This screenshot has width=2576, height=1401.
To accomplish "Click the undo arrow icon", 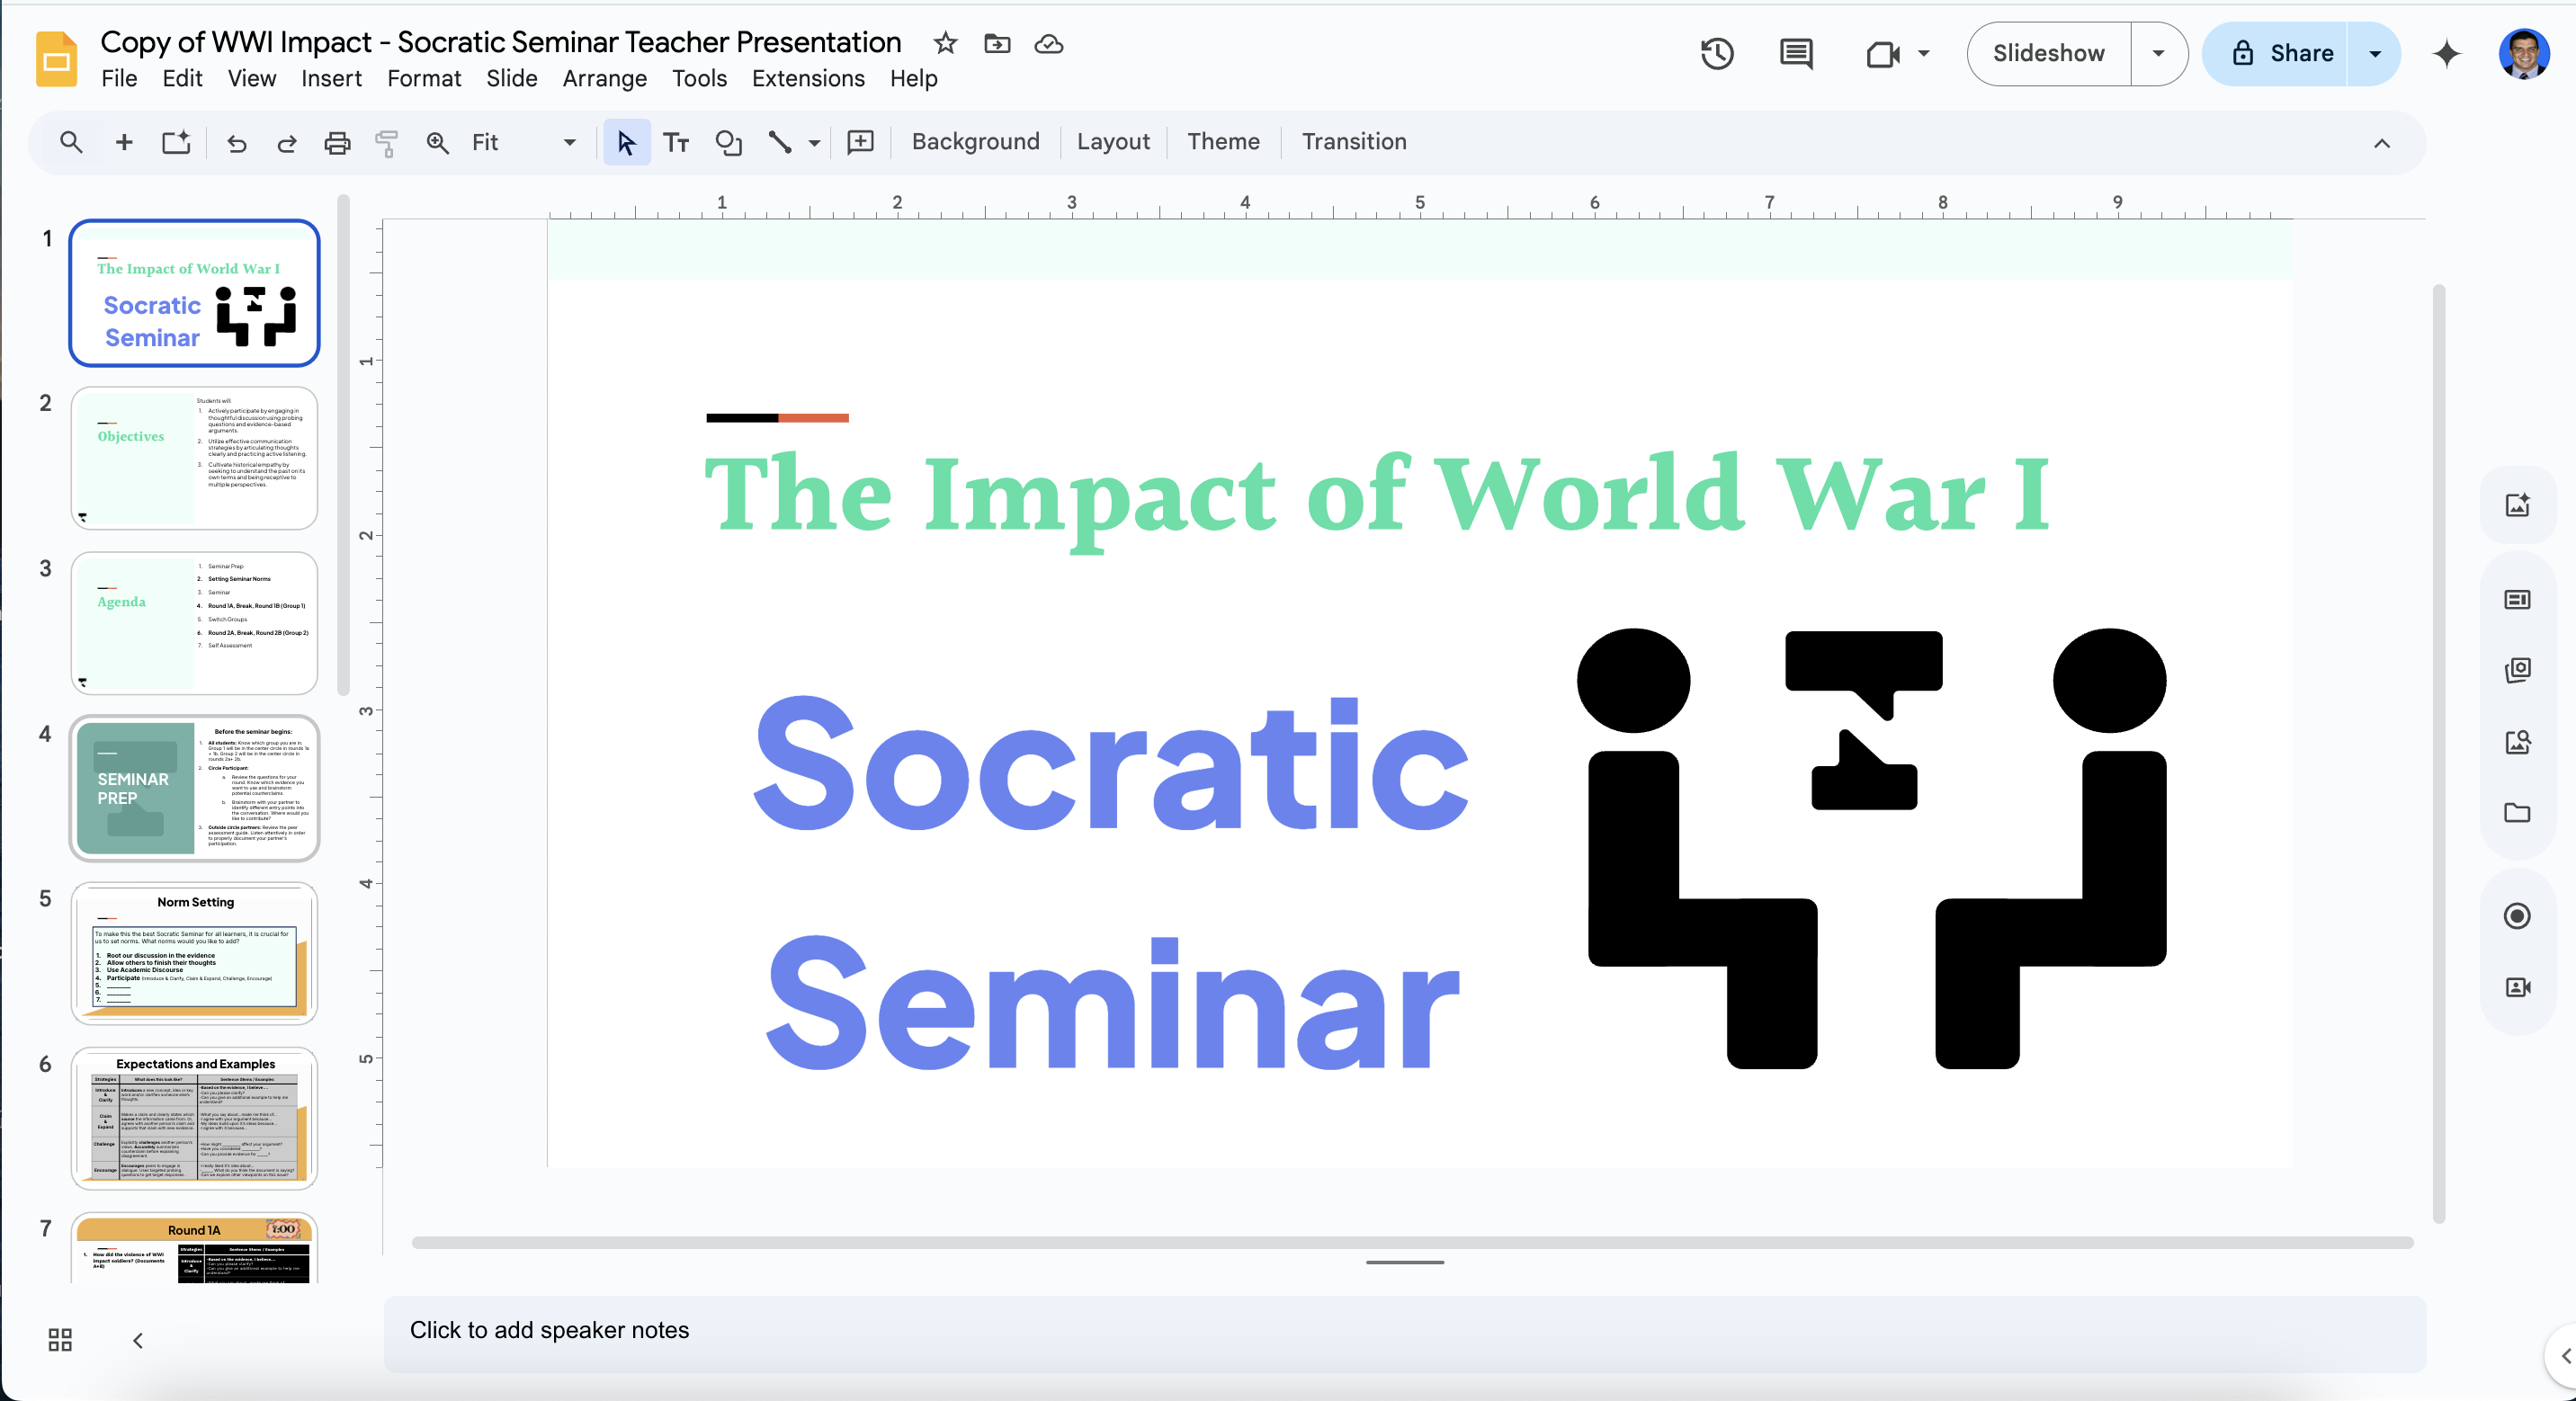I will tap(236, 143).
